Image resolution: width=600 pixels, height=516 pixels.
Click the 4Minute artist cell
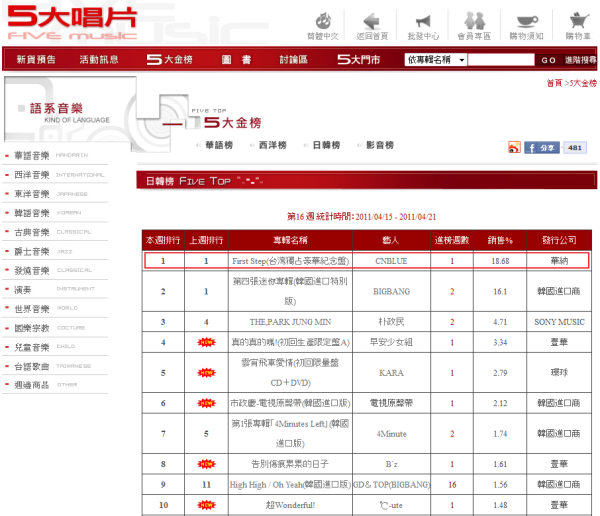coord(391,434)
